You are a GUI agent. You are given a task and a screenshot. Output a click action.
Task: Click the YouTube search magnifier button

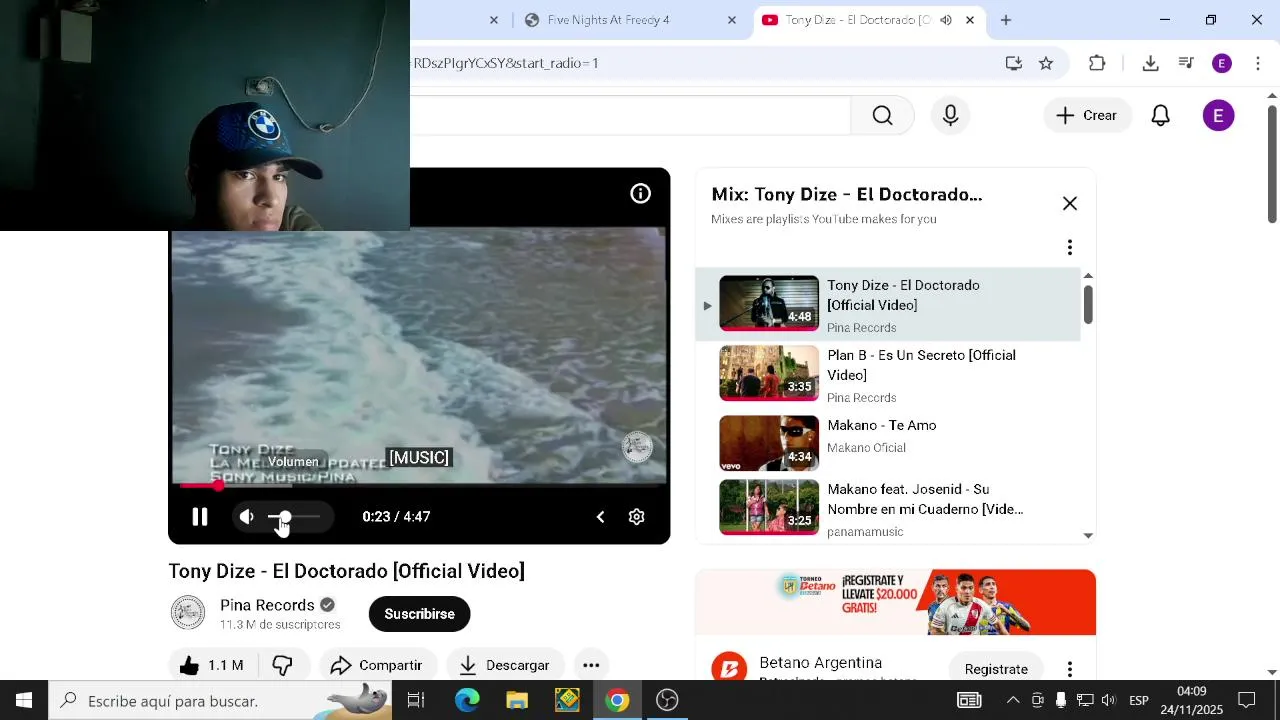(x=882, y=116)
